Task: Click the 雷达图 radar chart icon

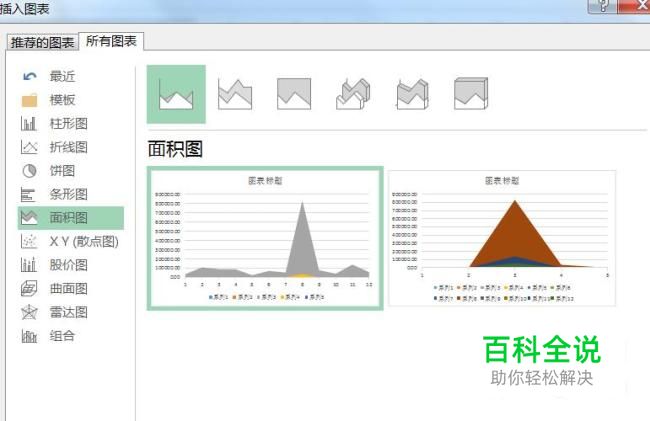Action: click(x=29, y=312)
